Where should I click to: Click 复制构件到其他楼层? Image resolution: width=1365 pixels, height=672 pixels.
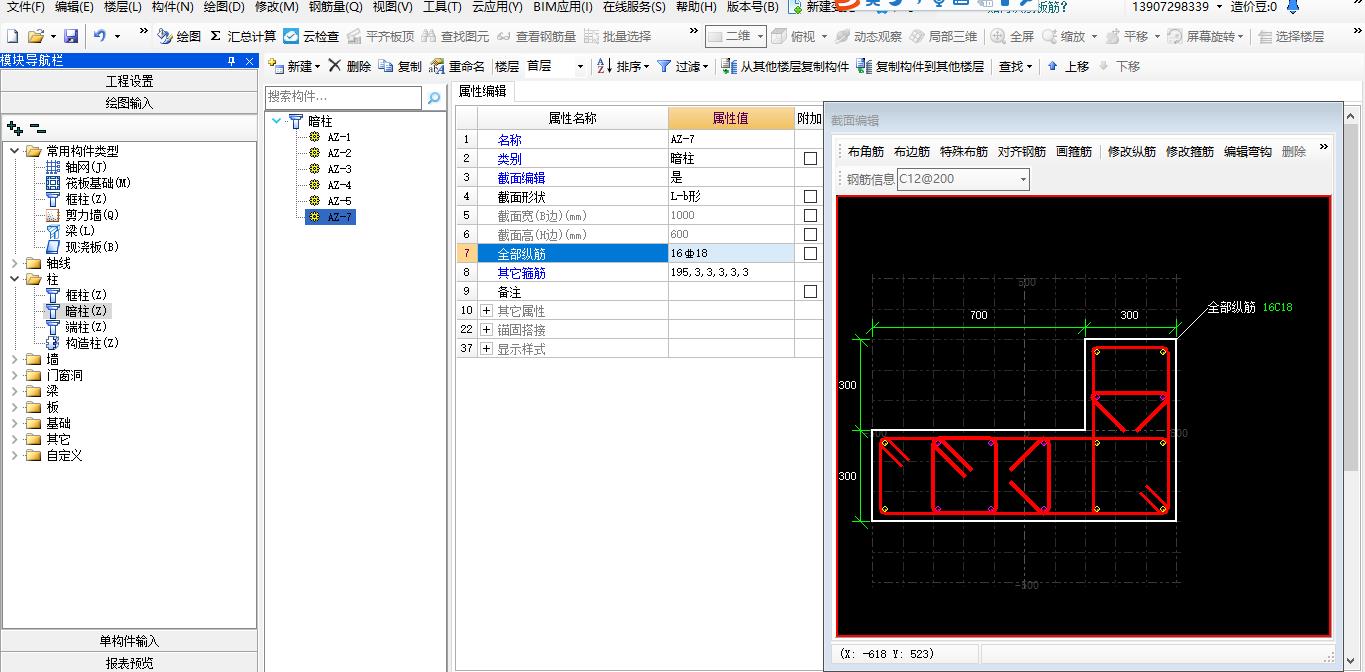(920, 66)
